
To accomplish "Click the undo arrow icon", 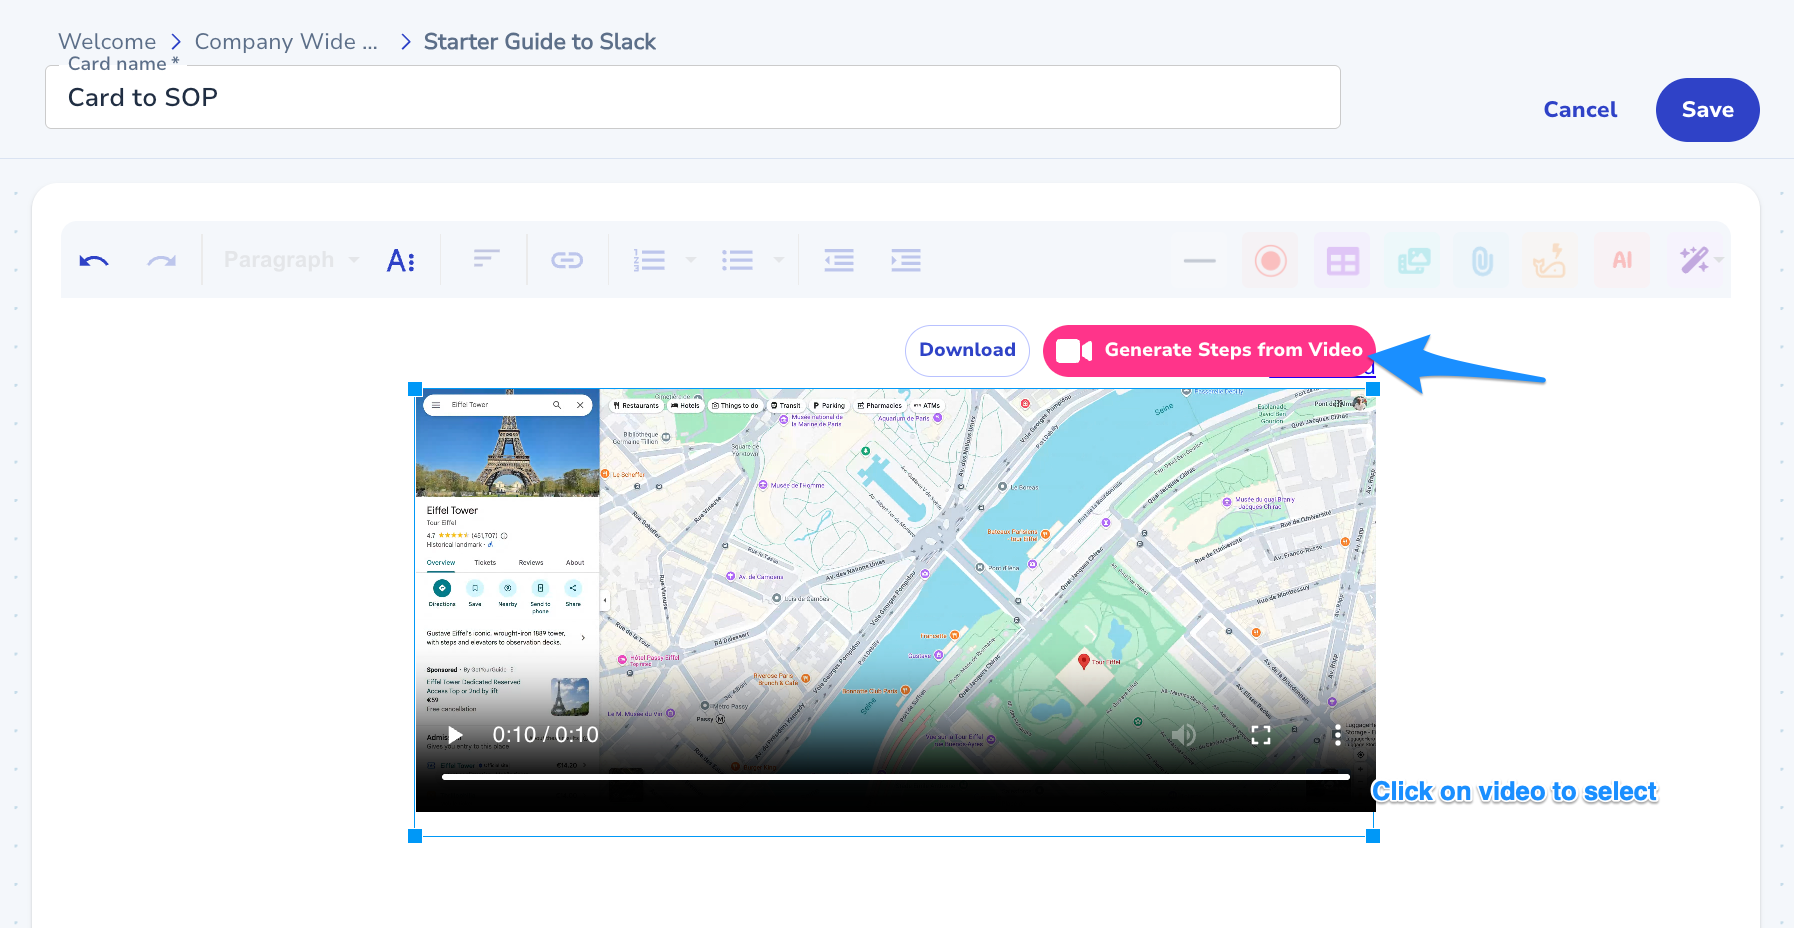I will pos(94,261).
